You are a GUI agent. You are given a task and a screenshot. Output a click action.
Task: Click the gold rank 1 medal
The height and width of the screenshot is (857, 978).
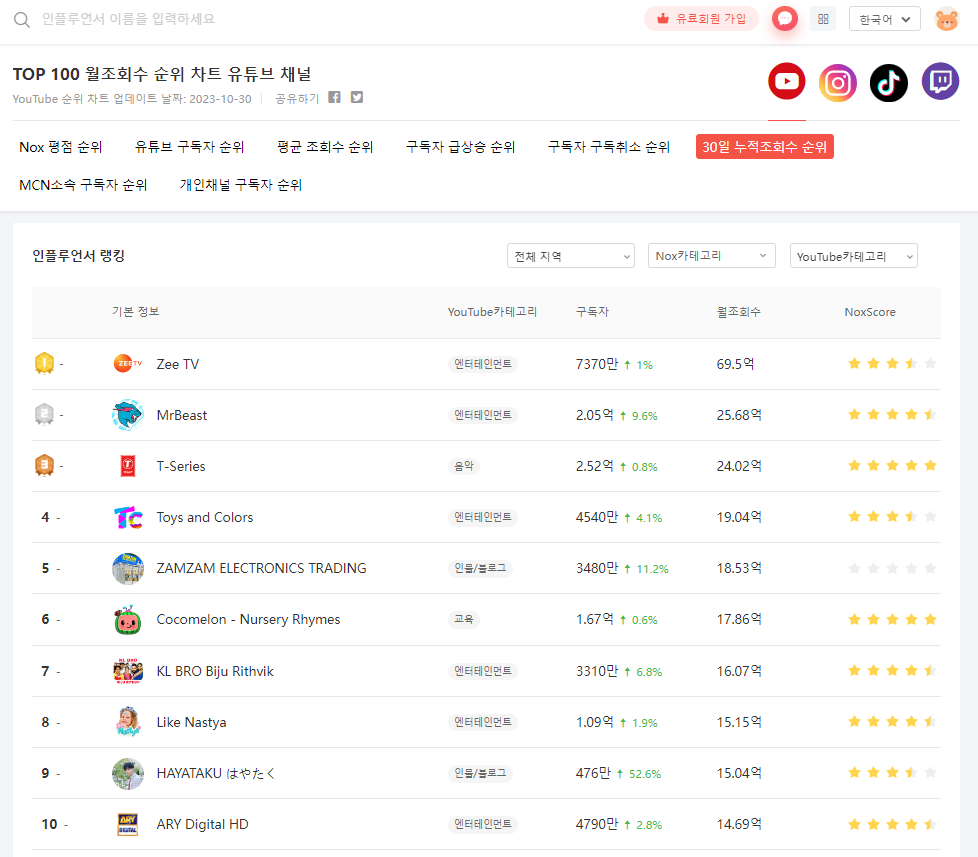click(44, 363)
